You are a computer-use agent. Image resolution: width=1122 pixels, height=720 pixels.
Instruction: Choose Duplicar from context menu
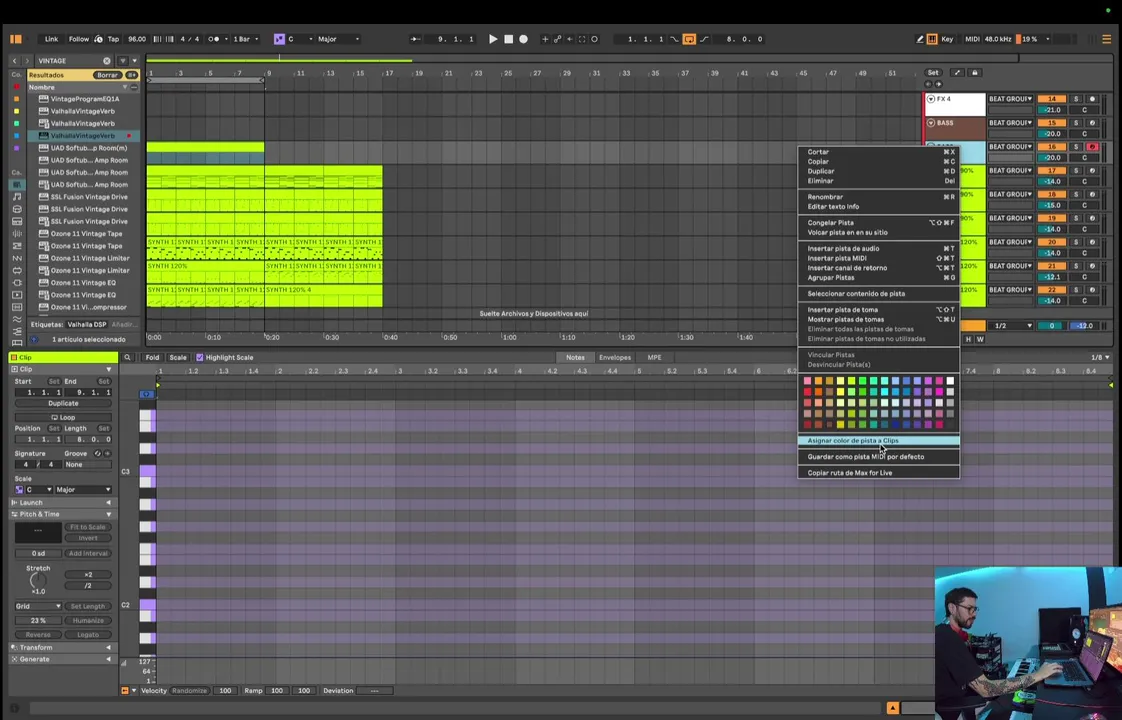tap(879, 171)
